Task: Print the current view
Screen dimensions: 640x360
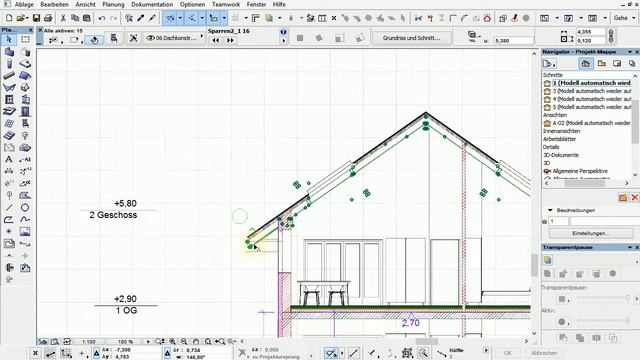Action: point(48,18)
